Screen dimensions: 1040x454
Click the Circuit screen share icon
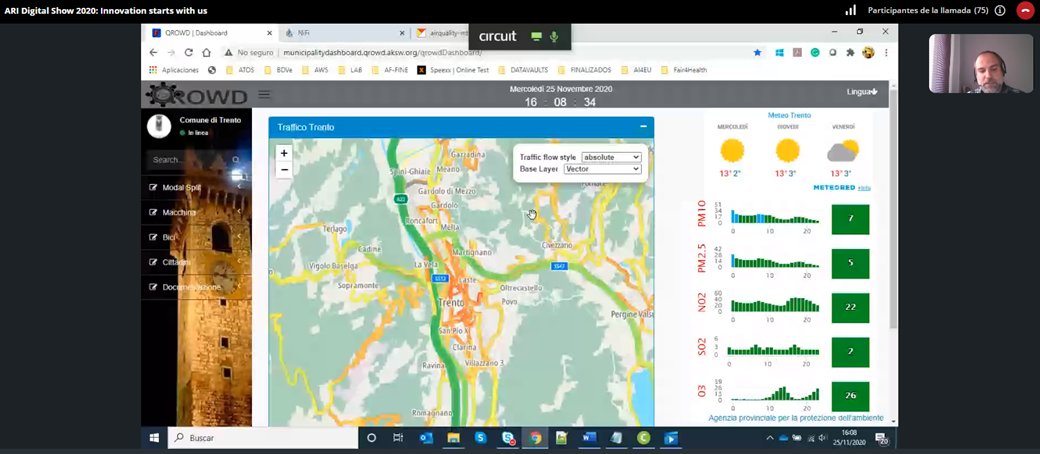[536, 37]
